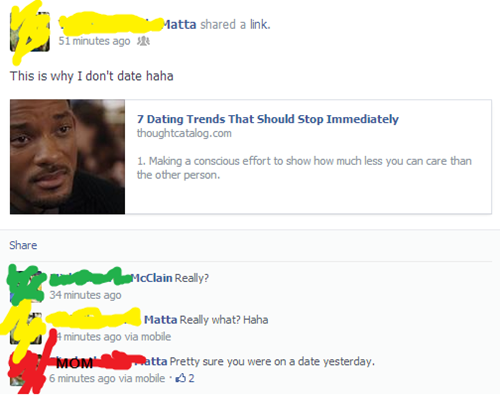Image resolution: width=500 pixels, height=405 pixels.
Task: Open the avatar beside 'Really what? Haha' comment
Action: (x=26, y=328)
